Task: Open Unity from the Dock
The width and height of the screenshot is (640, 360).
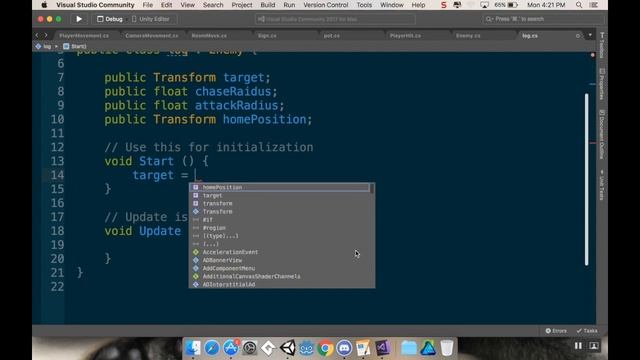Action: [287, 348]
